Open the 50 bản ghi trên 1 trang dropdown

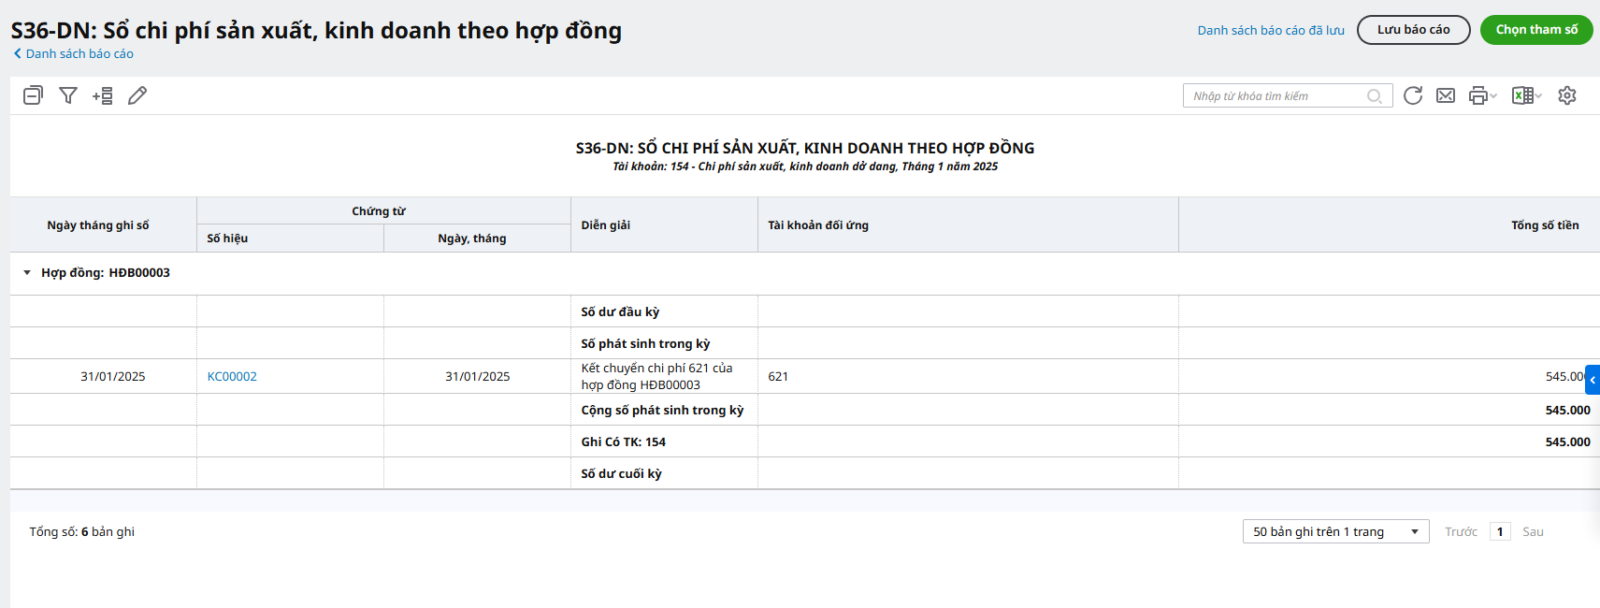(1335, 532)
